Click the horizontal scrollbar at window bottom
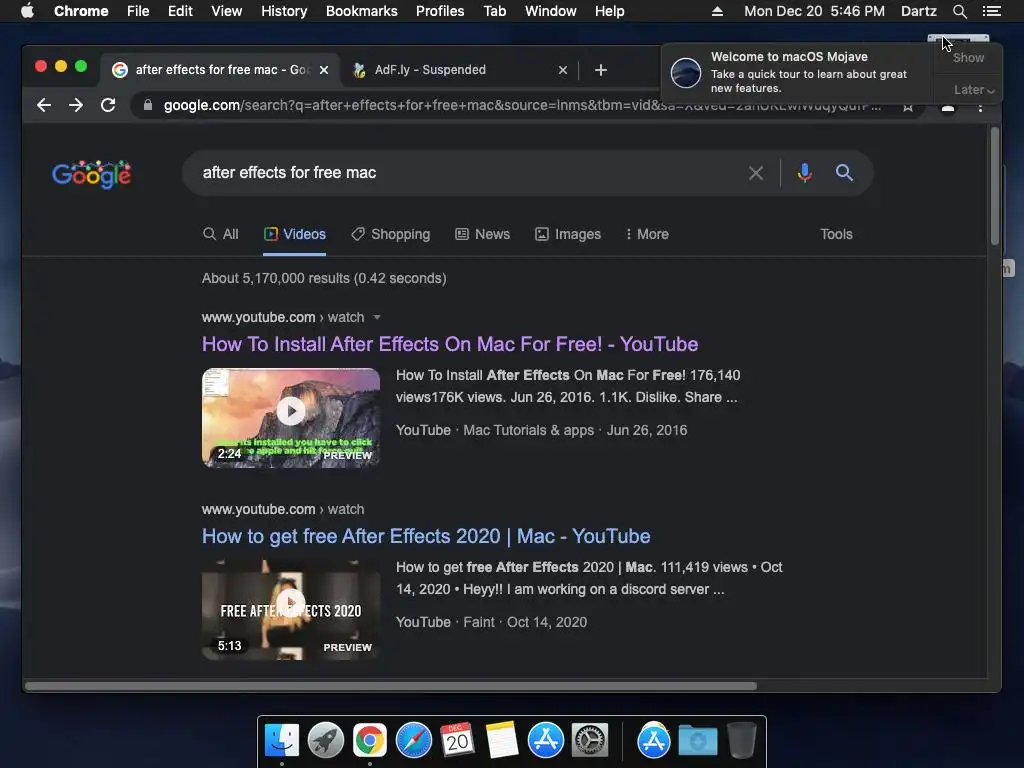The height and width of the screenshot is (768, 1024). (391, 686)
